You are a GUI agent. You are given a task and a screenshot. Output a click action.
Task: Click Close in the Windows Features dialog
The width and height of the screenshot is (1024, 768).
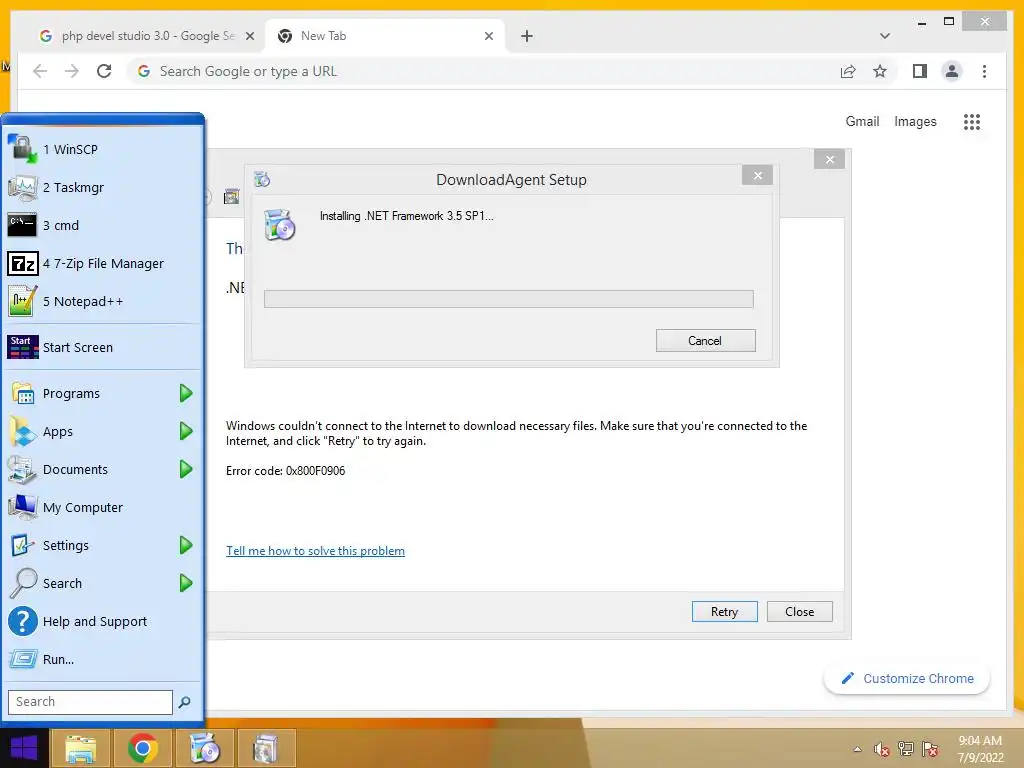pos(799,612)
